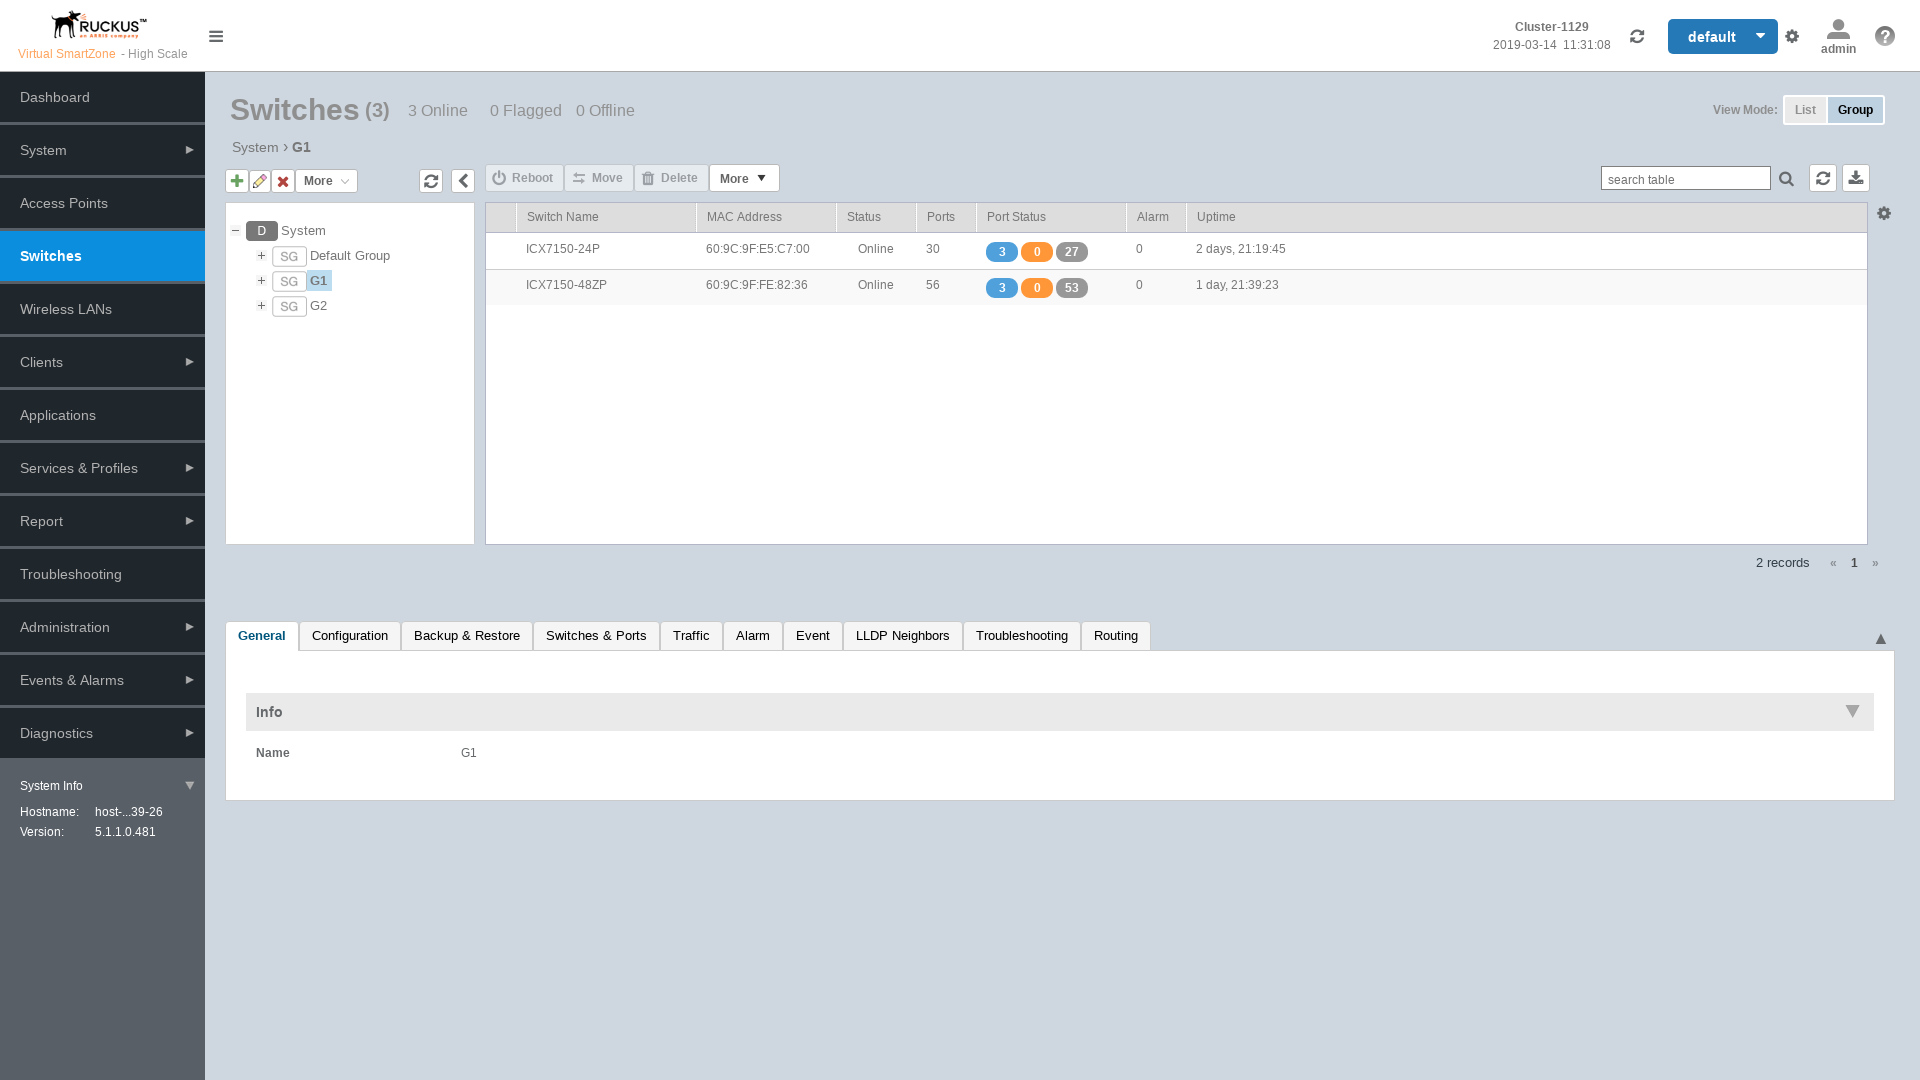
Task: Click the search table input field
Action: [x=1685, y=179]
